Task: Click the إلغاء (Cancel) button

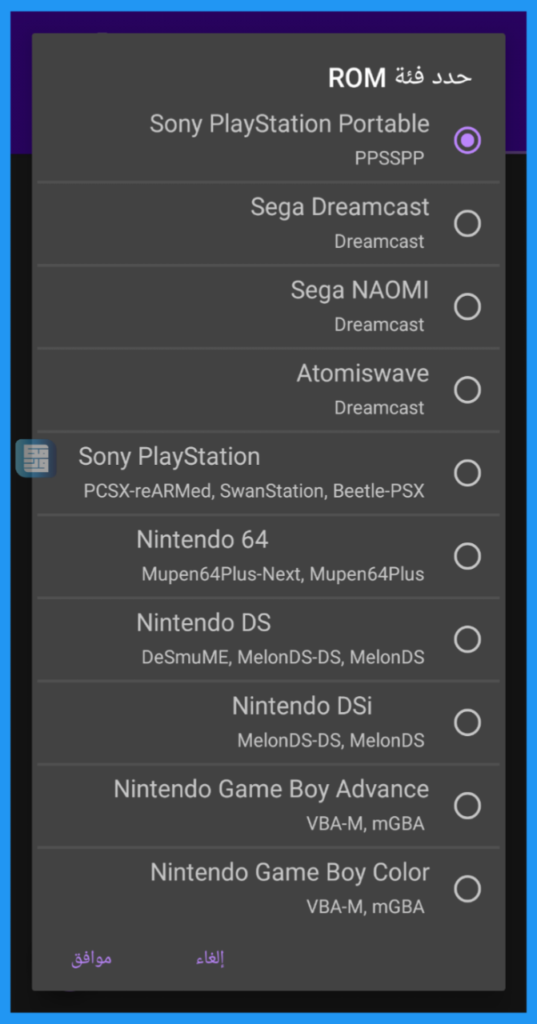Action: [210, 959]
